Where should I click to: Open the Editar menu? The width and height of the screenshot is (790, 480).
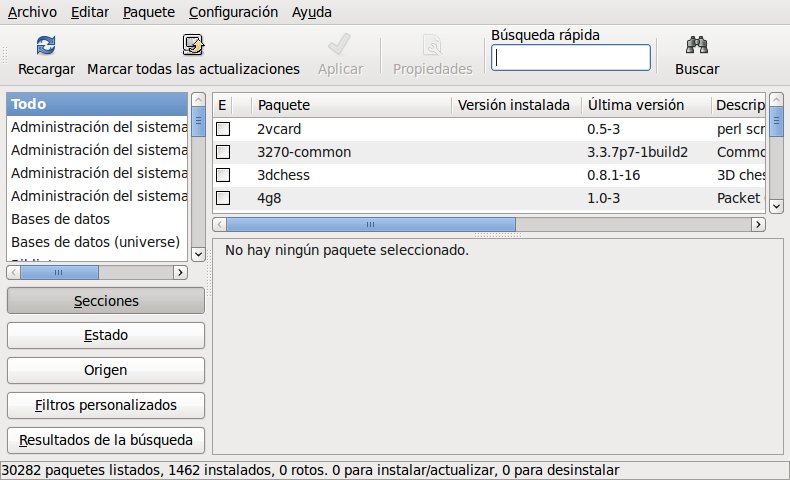(90, 12)
